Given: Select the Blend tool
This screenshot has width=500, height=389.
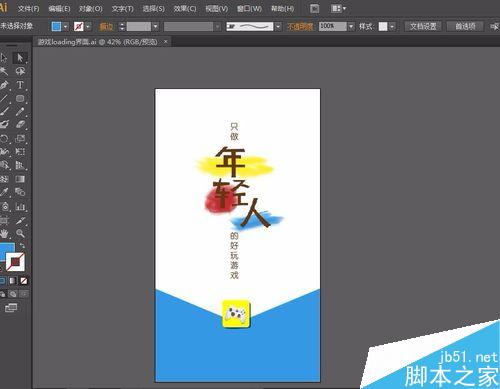Looking at the screenshot, I should tap(20, 192).
